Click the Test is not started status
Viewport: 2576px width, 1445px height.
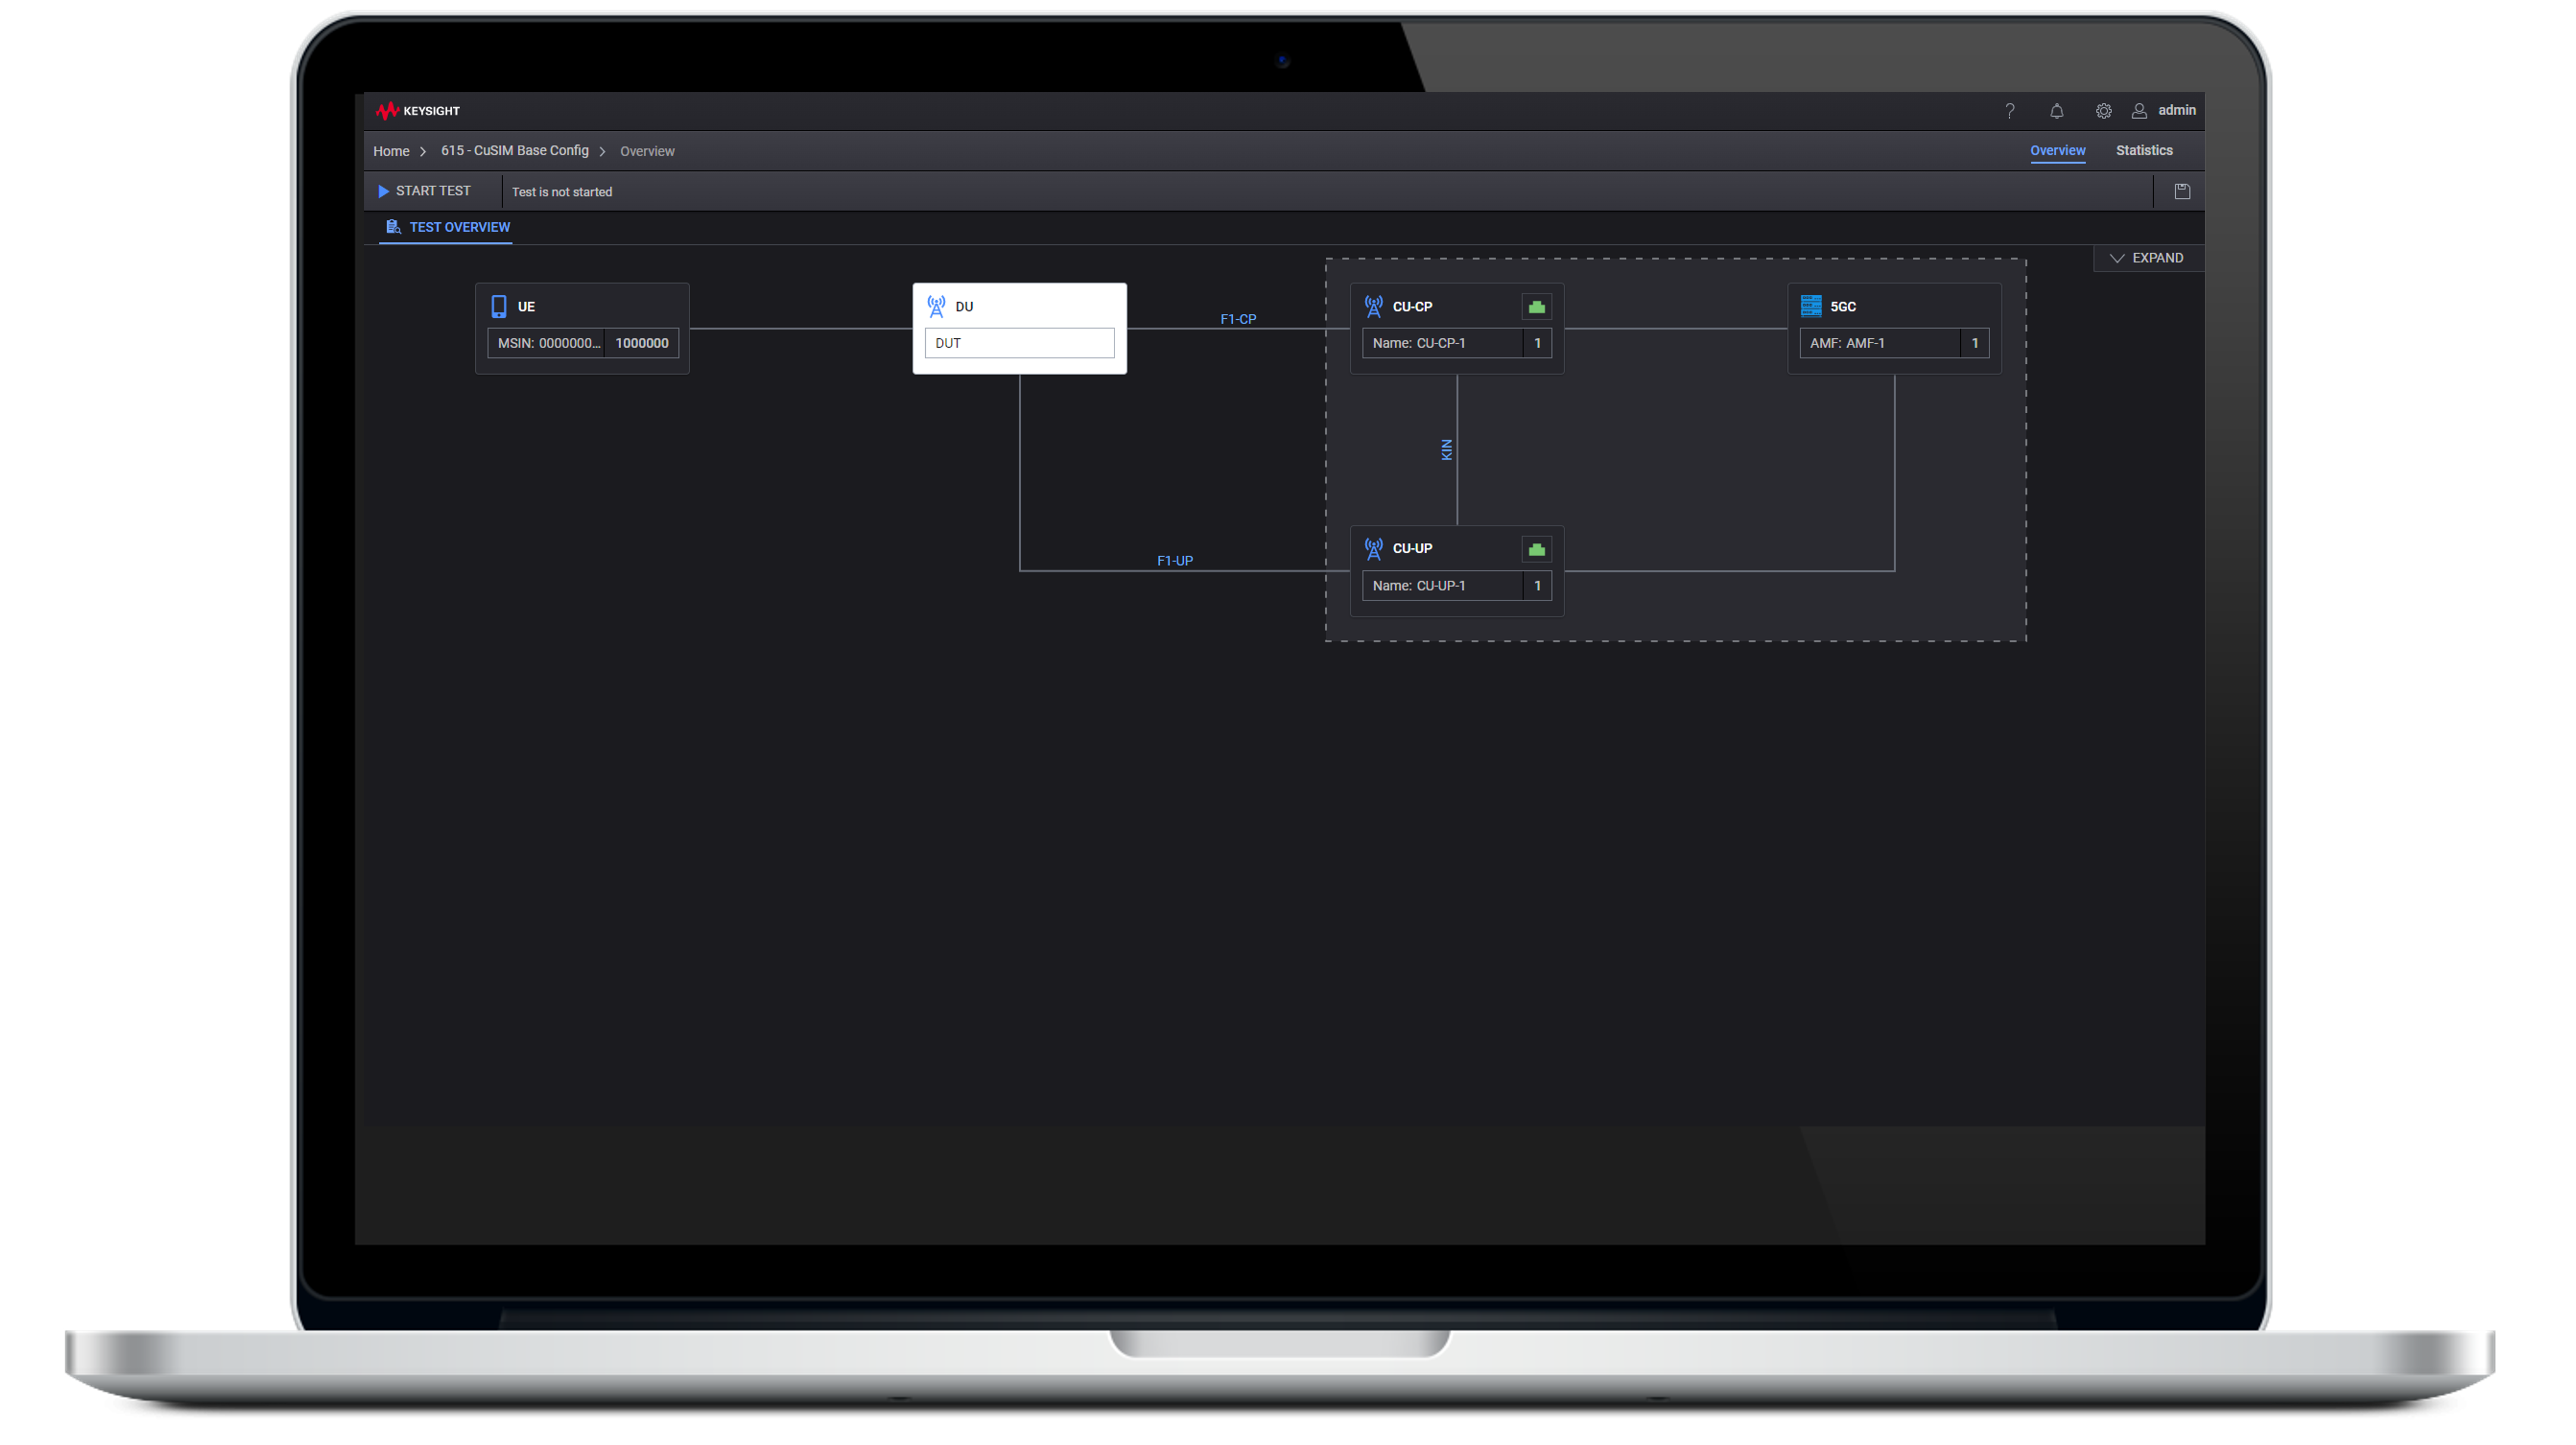click(561, 192)
